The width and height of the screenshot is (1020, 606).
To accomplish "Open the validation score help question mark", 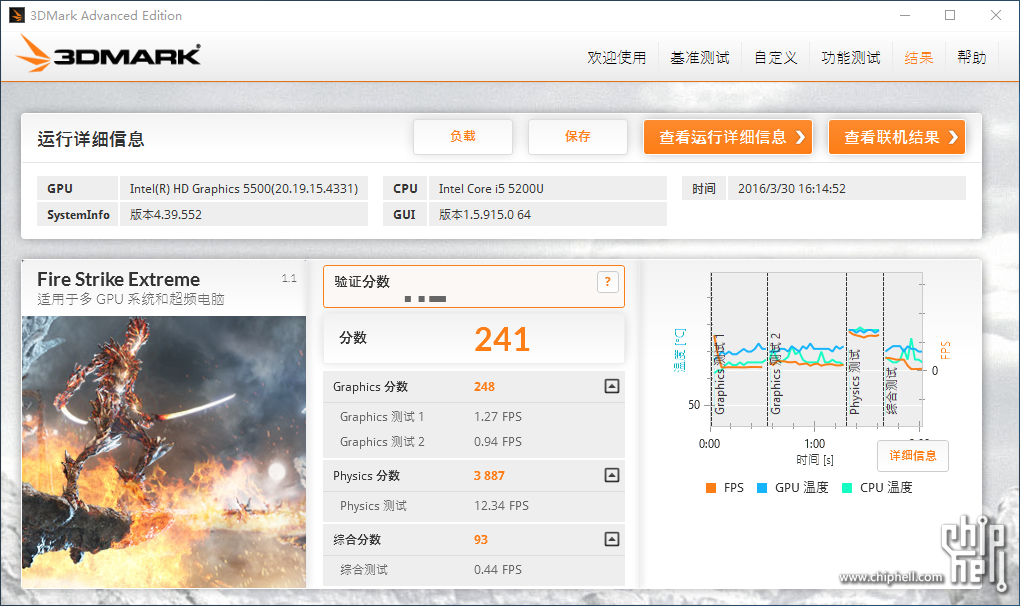I will point(608,282).
